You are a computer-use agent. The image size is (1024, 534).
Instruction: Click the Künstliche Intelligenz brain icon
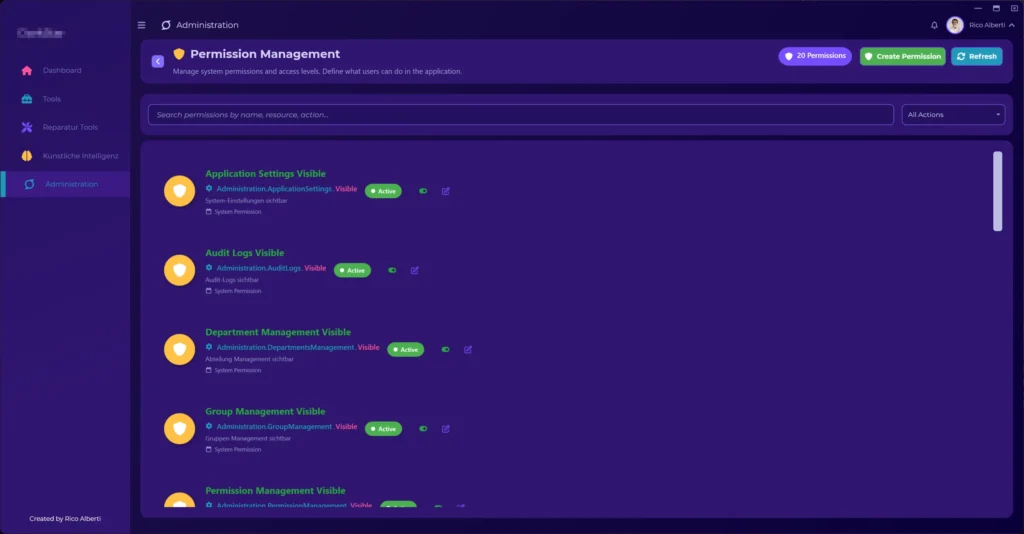(27, 155)
